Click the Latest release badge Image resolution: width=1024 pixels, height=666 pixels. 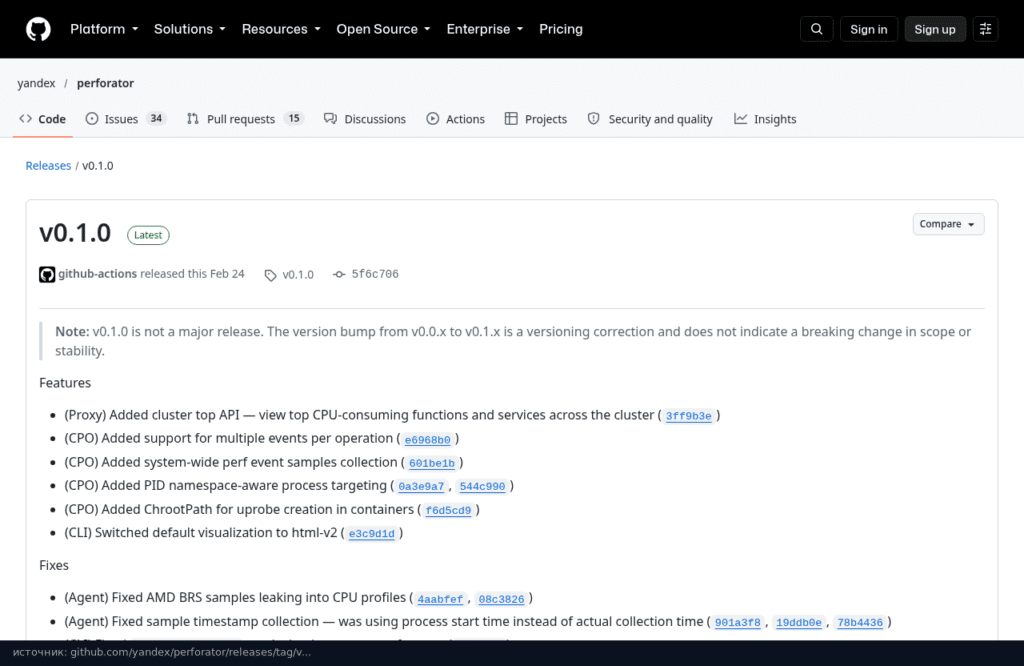pos(148,235)
